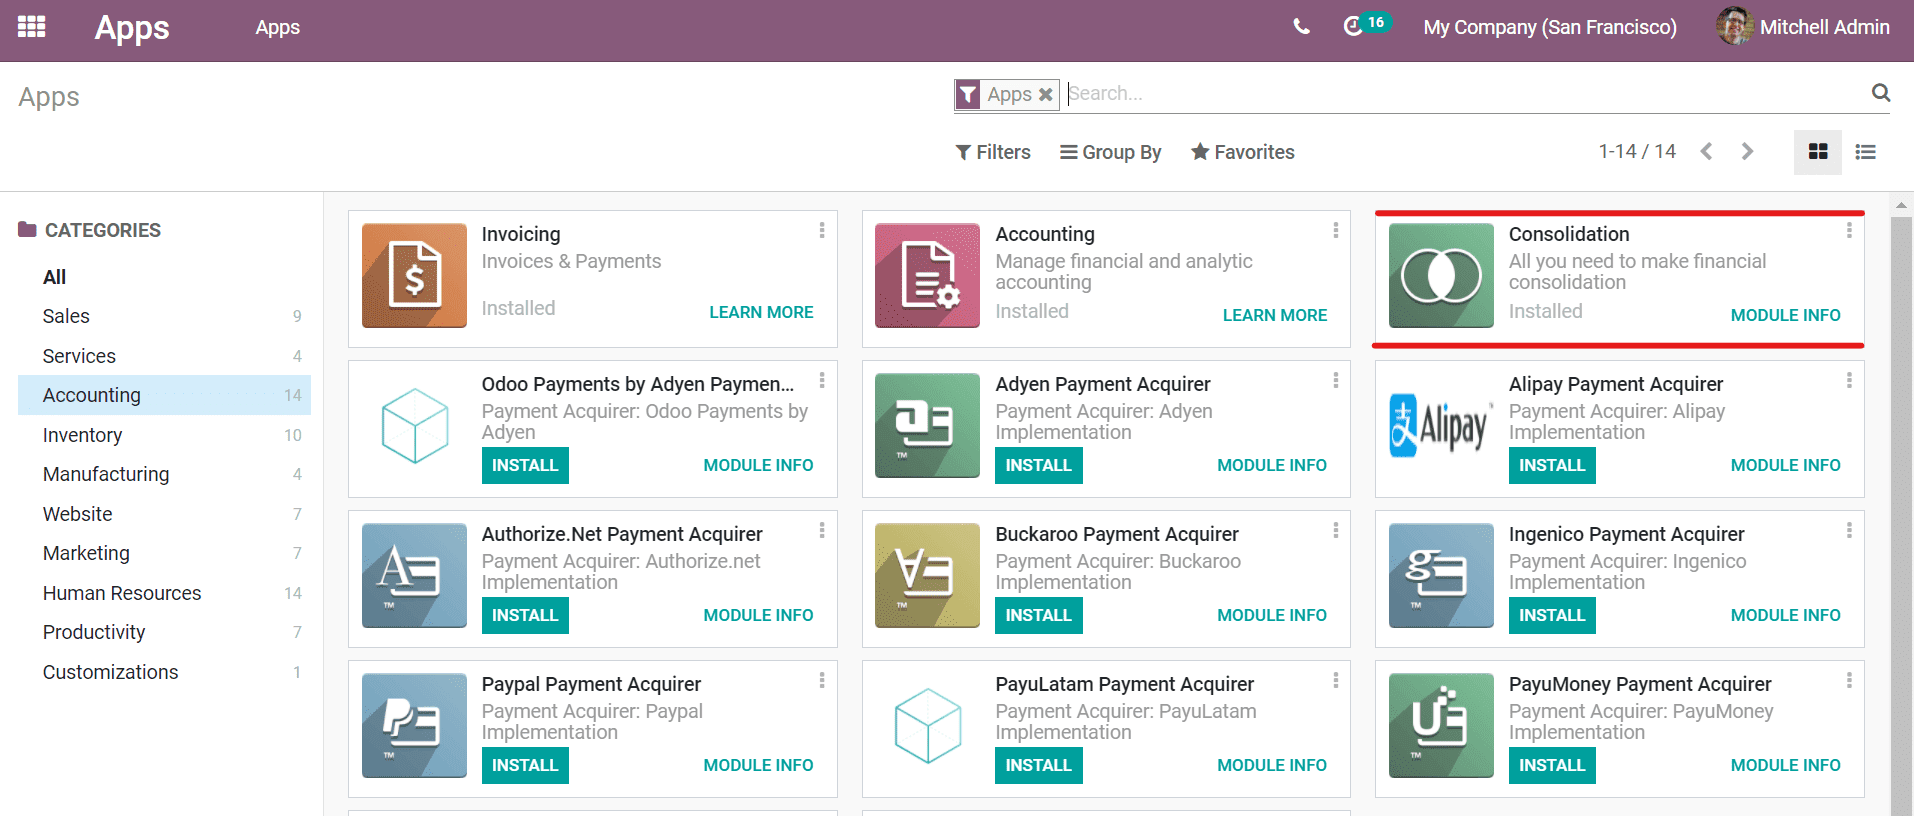The image size is (1914, 816).
Task: Install the Ingenico Payment Acquirer
Action: 1552,615
